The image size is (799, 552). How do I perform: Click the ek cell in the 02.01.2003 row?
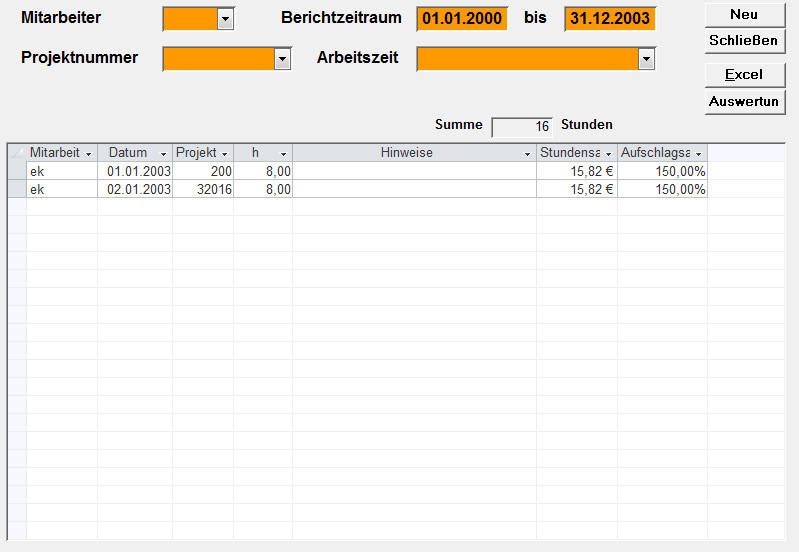point(62,189)
